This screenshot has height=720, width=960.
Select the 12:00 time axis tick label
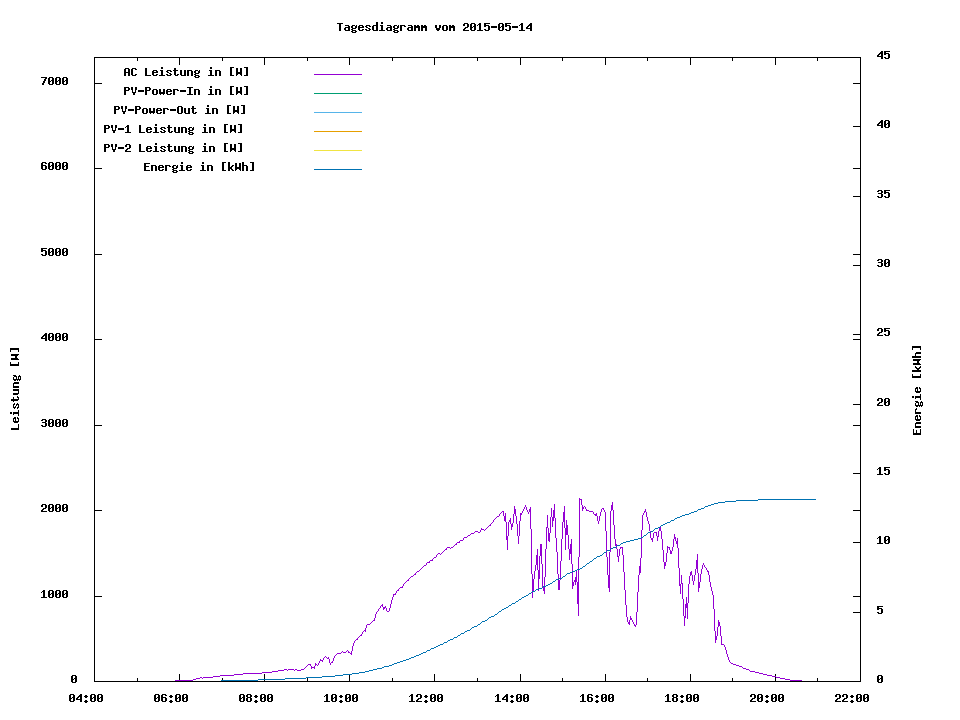point(426,698)
